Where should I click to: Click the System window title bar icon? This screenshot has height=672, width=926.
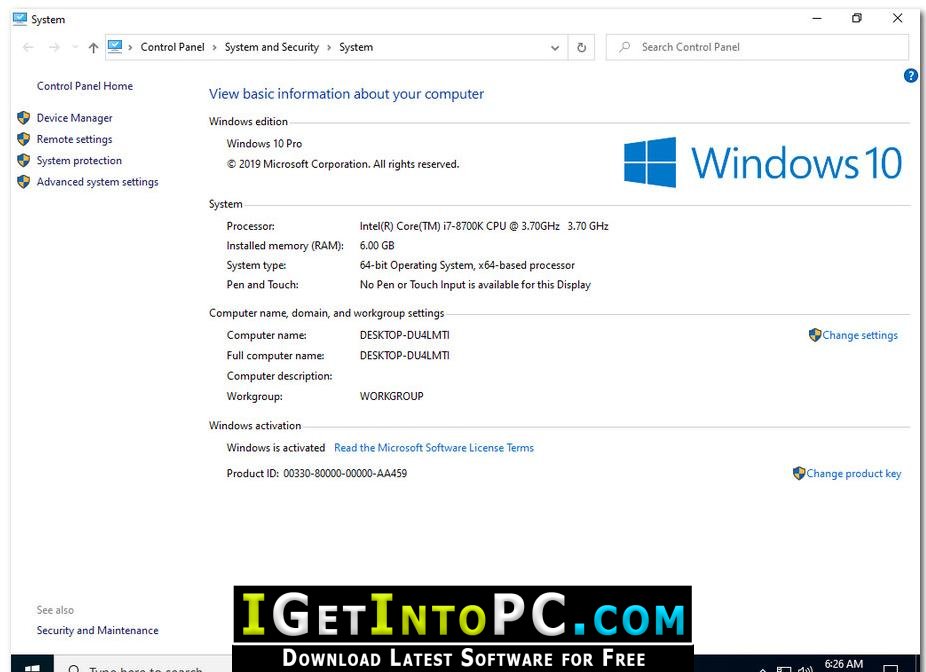(x=19, y=19)
